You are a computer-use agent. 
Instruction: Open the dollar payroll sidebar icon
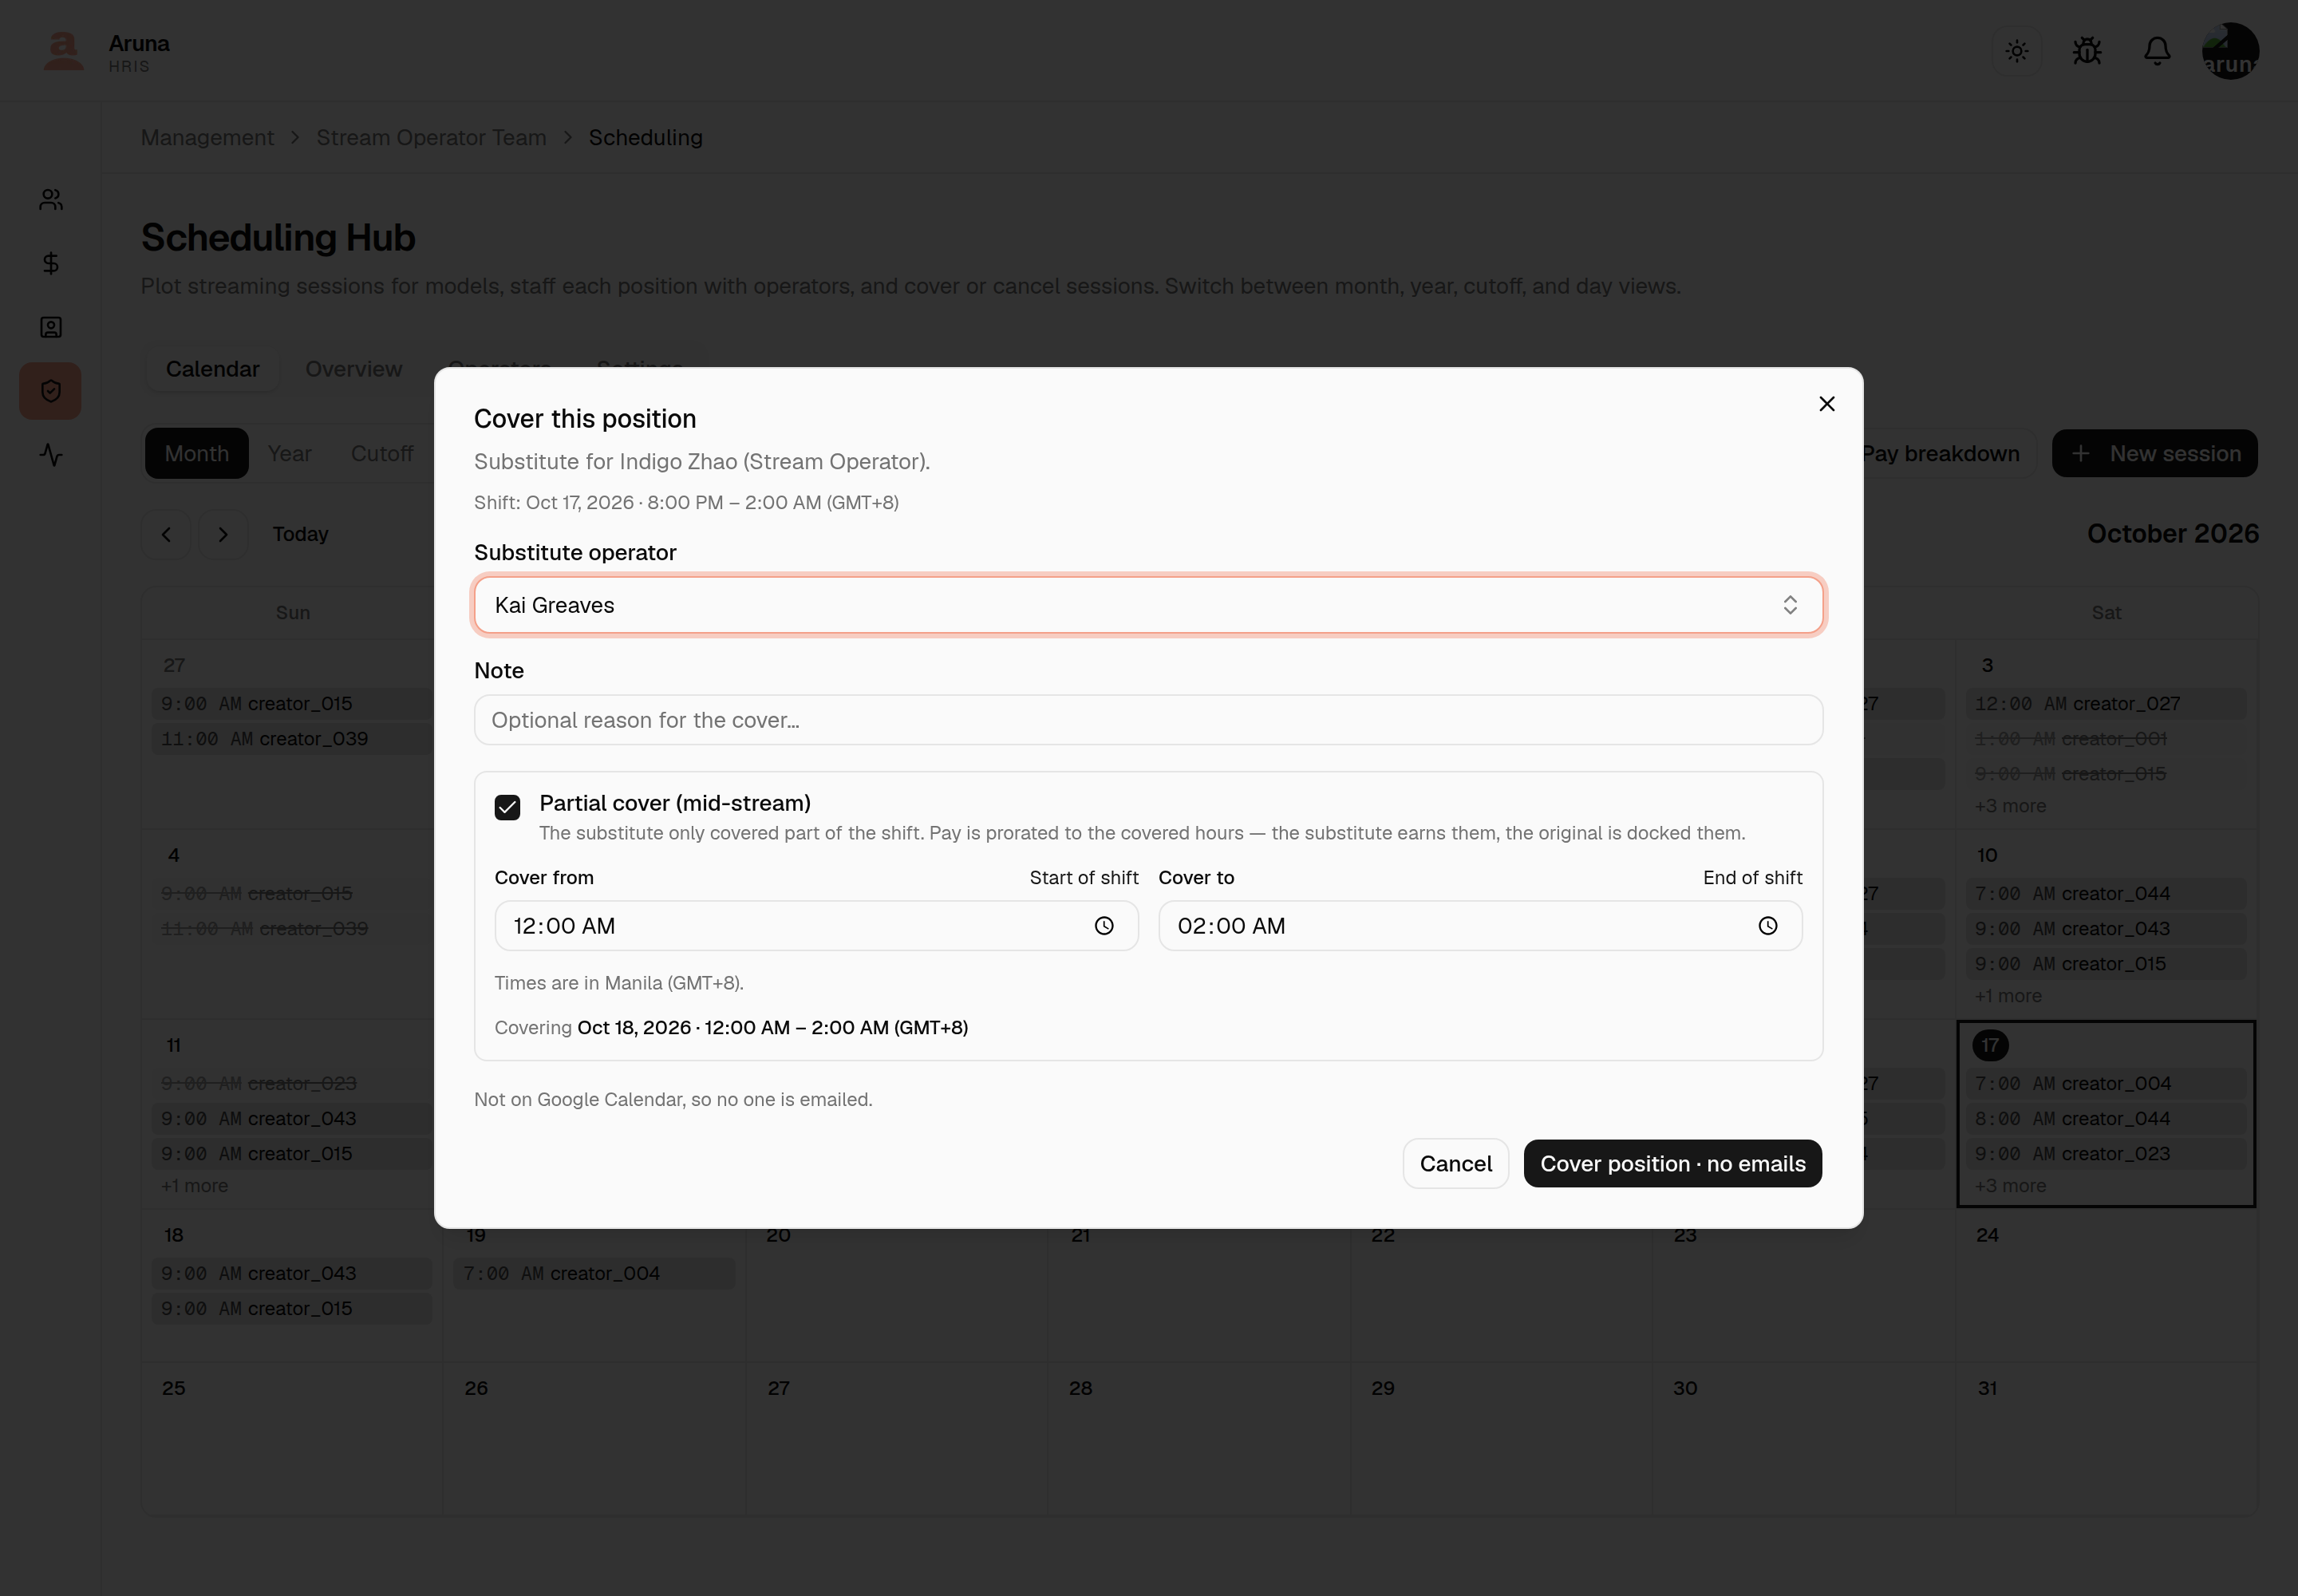pyautogui.click(x=51, y=264)
